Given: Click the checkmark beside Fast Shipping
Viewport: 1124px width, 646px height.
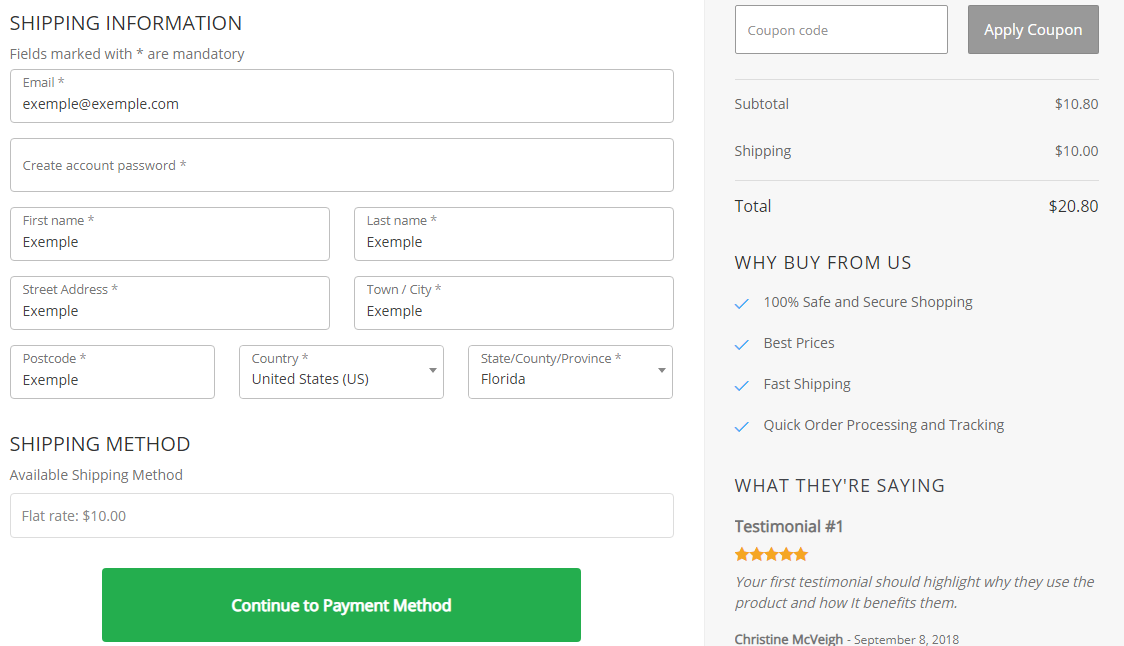Looking at the screenshot, I should tap(742, 384).
